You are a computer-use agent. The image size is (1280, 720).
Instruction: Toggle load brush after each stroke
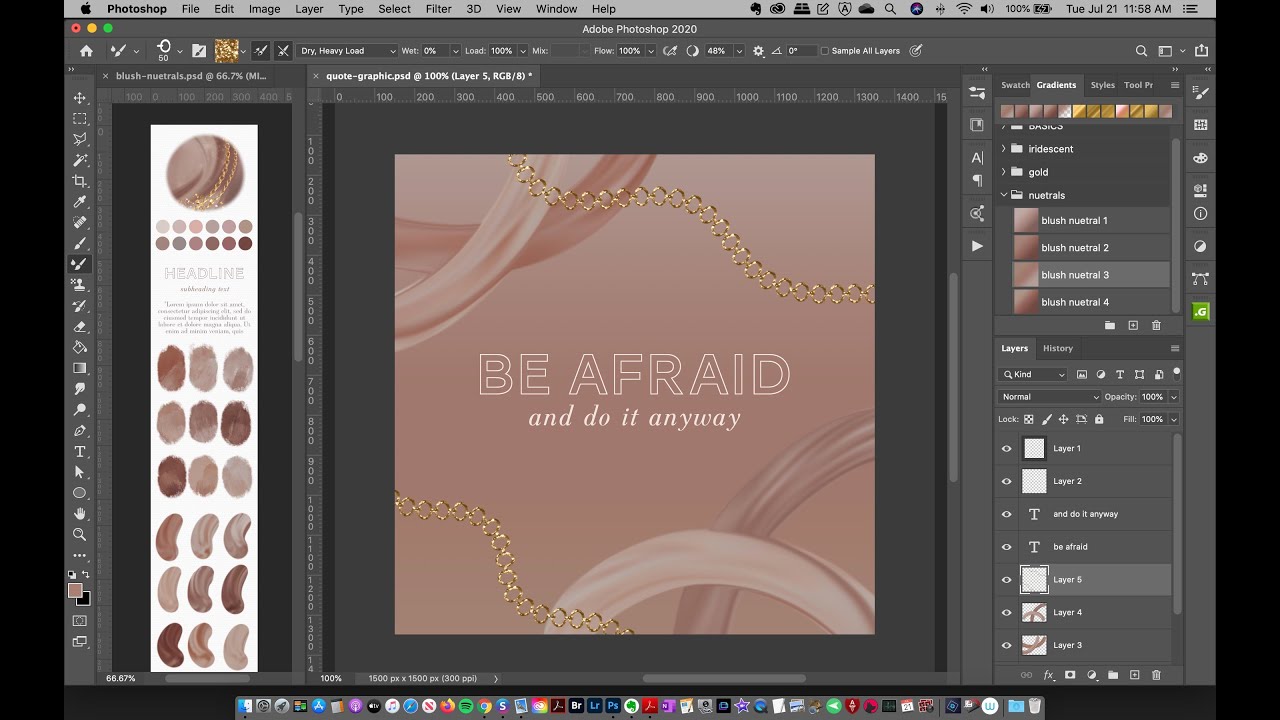(261, 51)
